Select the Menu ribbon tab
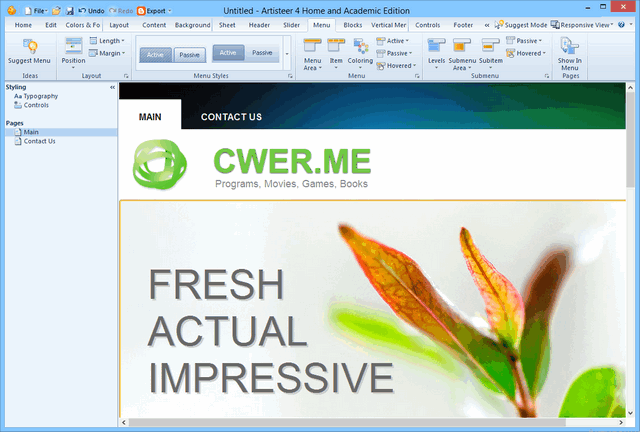This screenshot has width=640, height=432. [x=322, y=25]
